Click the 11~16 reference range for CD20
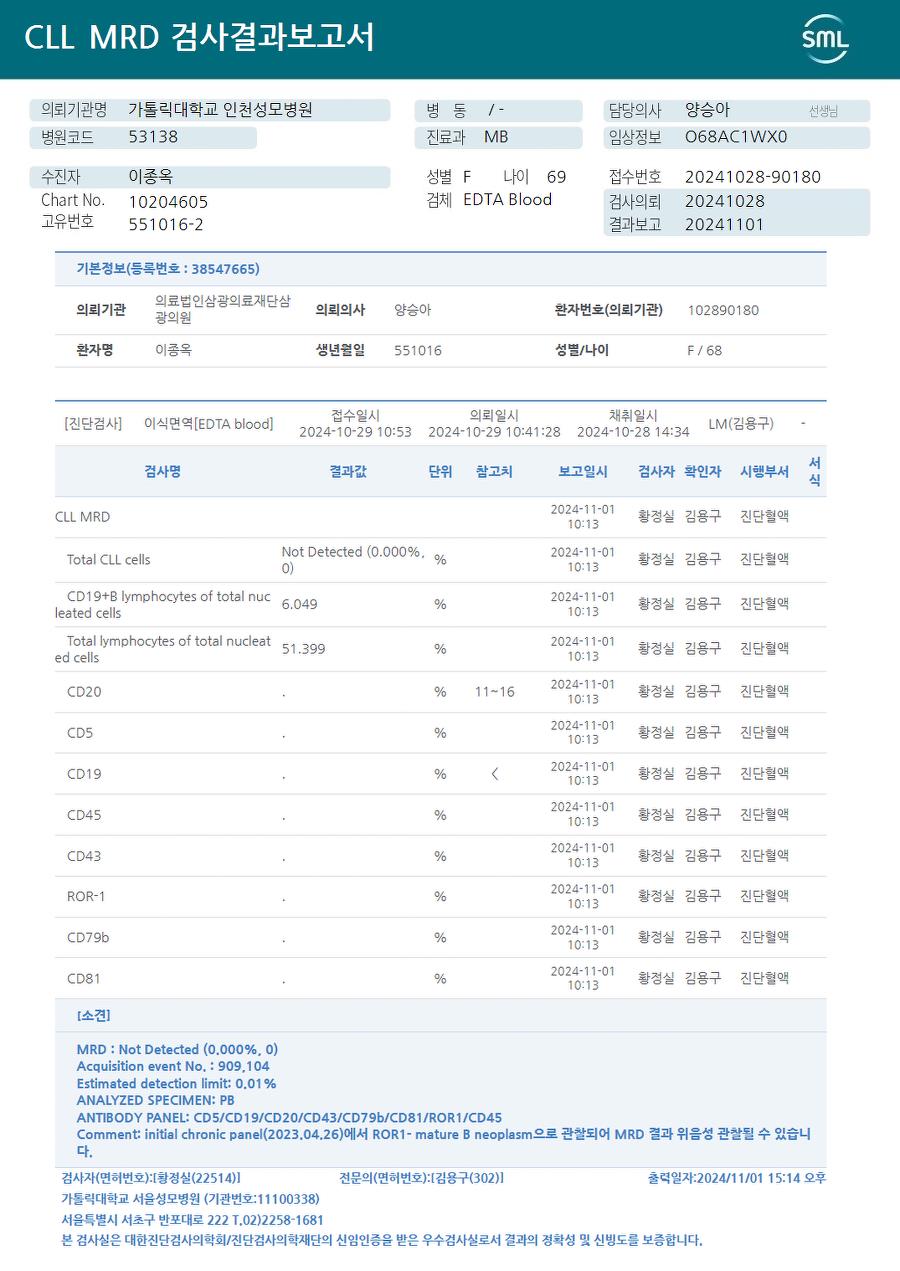 [x=494, y=692]
